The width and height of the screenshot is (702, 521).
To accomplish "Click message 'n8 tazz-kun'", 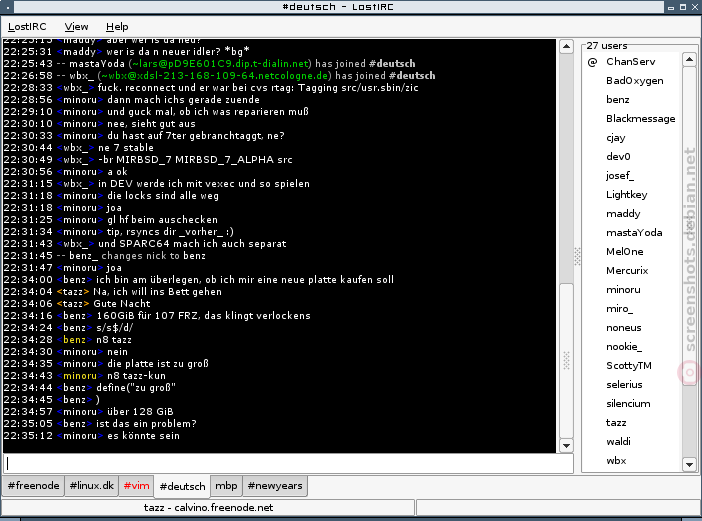I will click(x=136, y=376).
